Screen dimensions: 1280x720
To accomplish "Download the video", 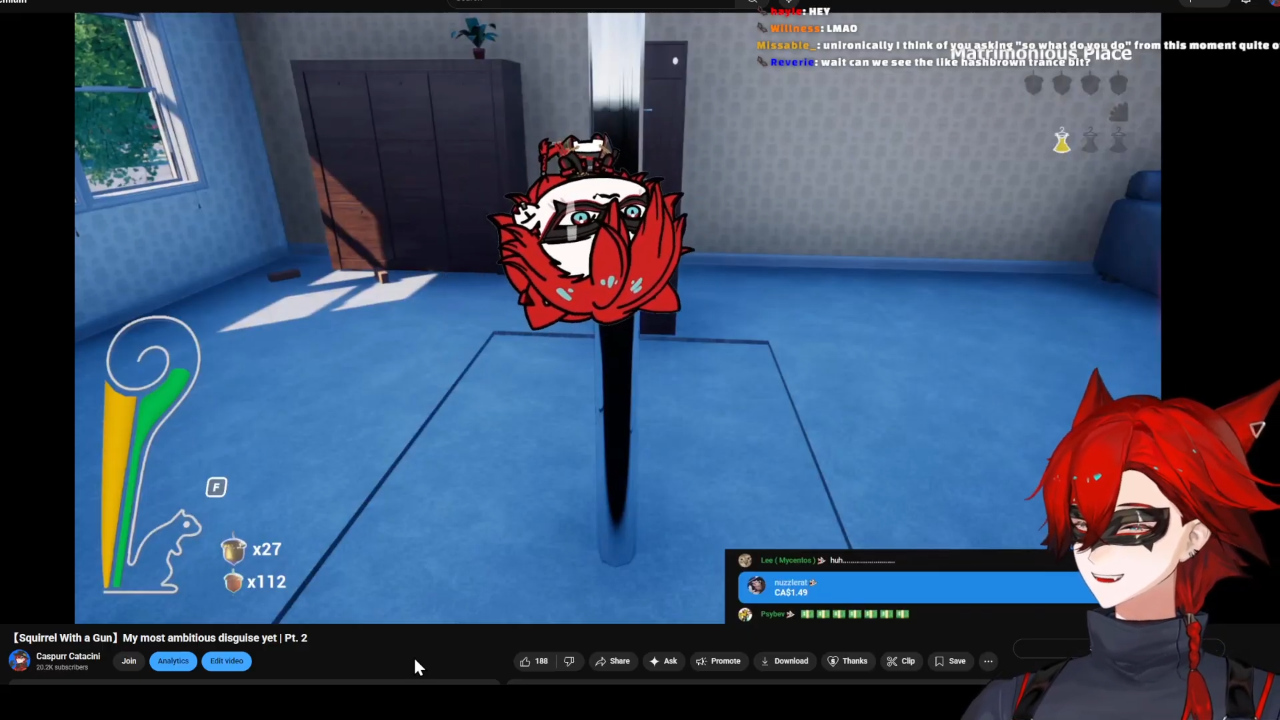I will coord(784,661).
